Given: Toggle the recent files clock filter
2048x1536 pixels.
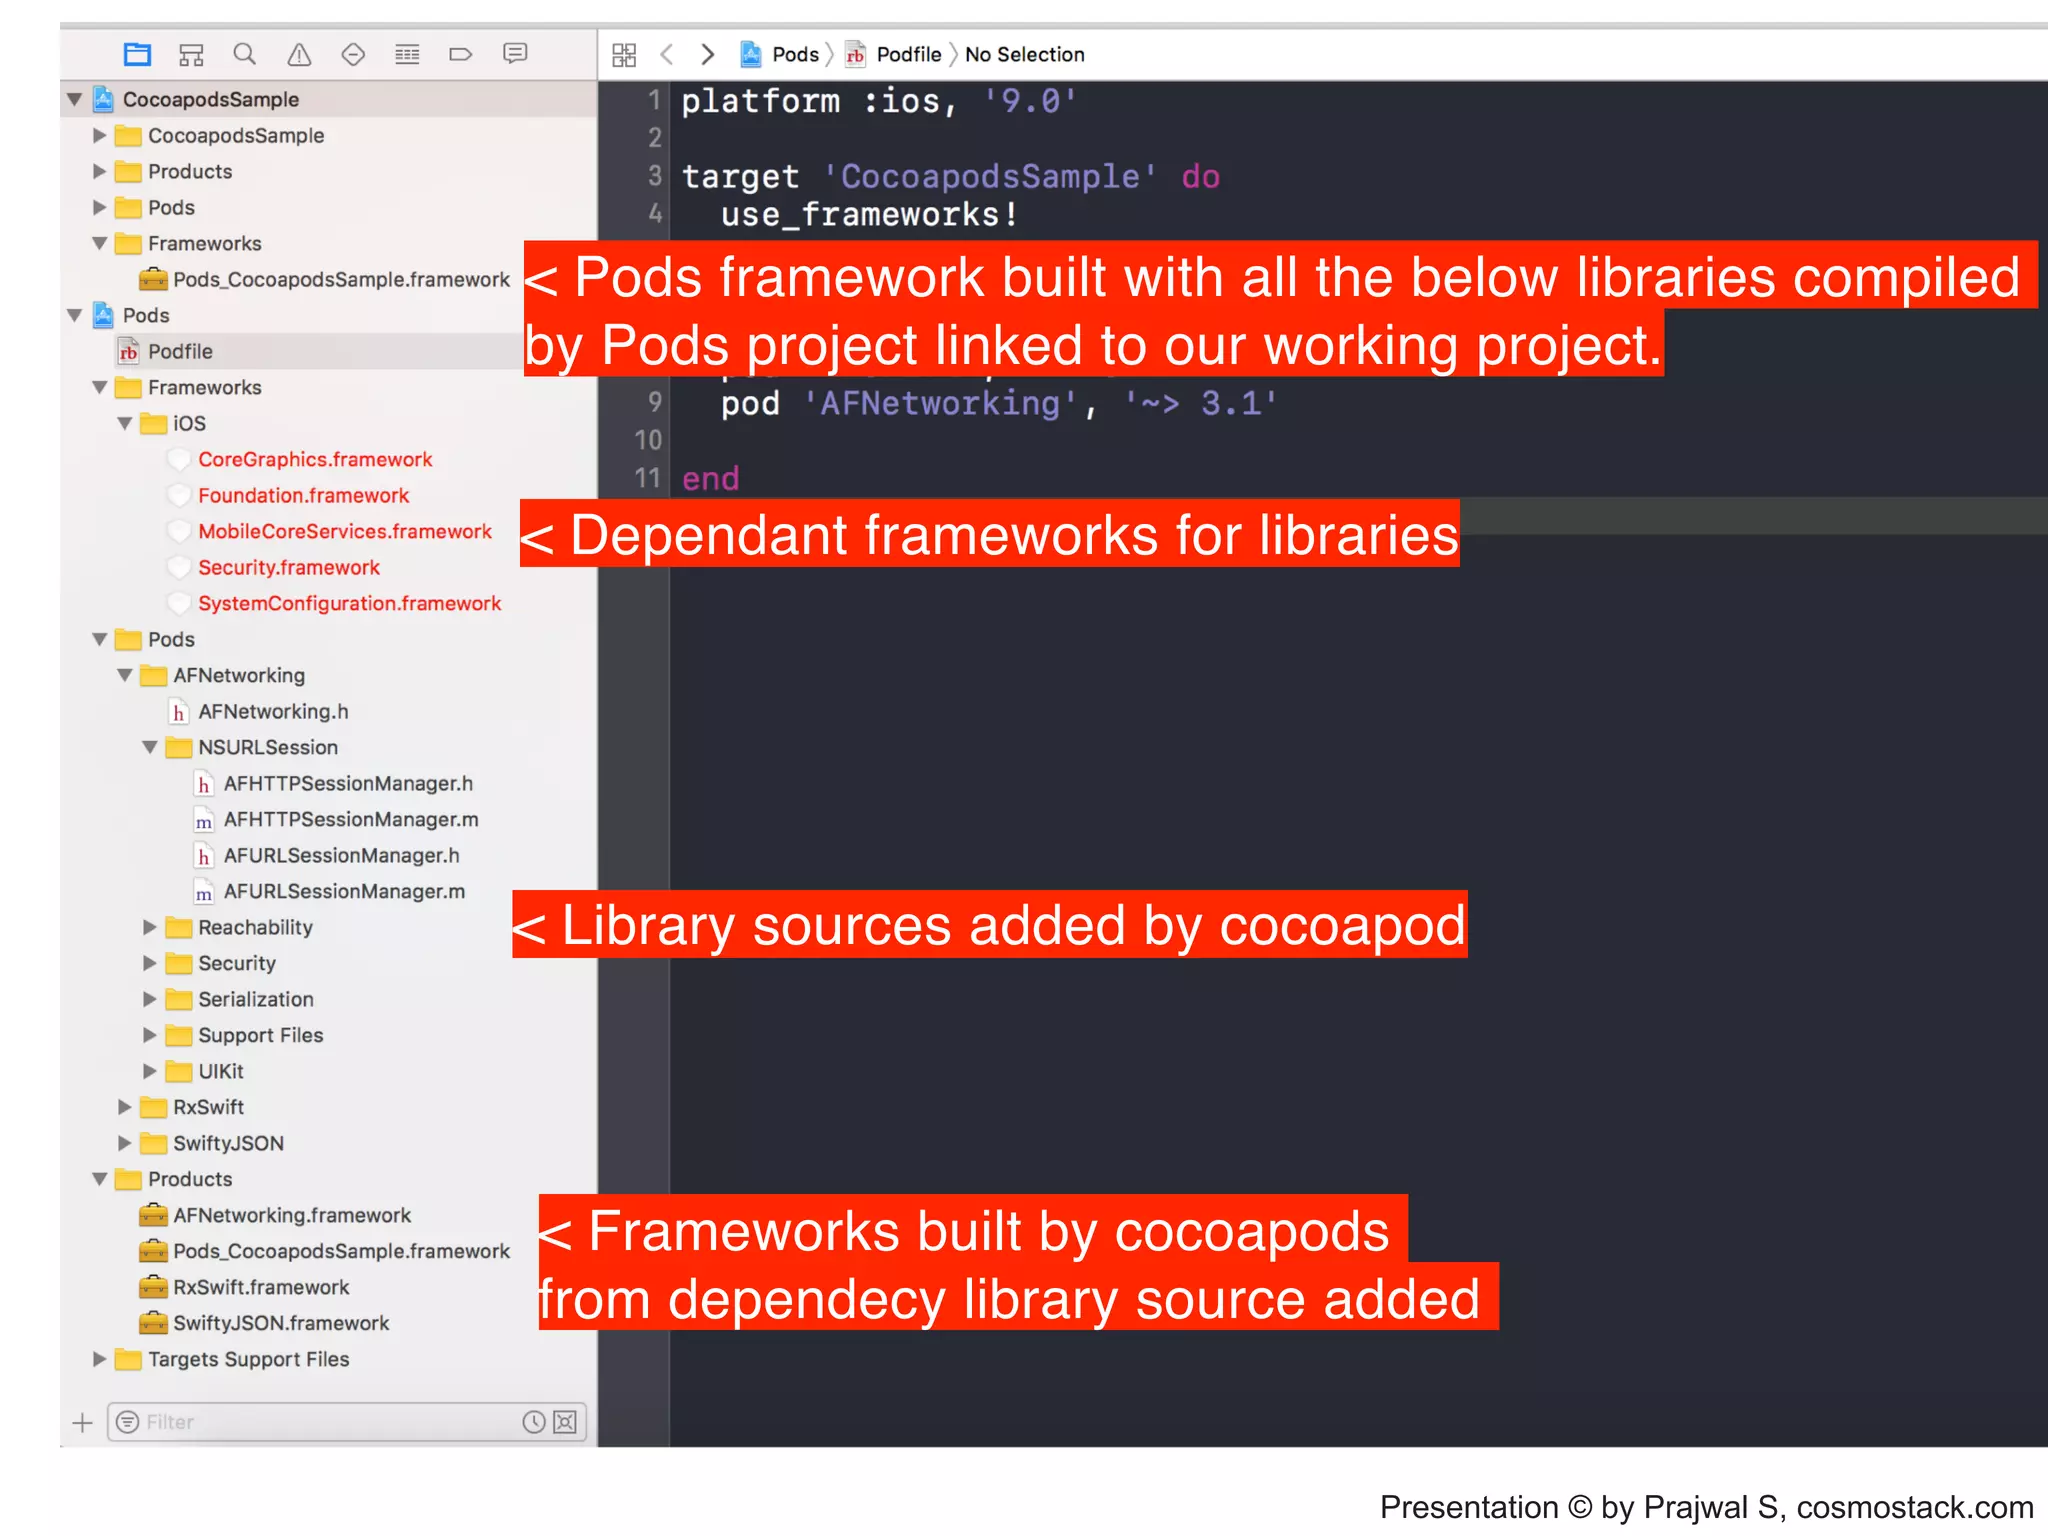Looking at the screenshot, I should point(534,1422).
